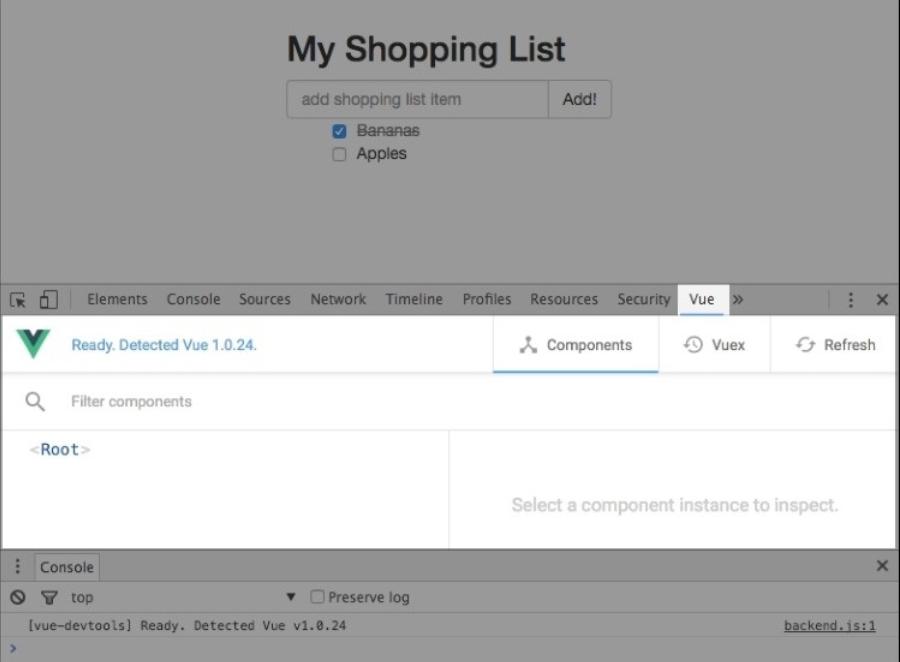Click the inspect element cursor icon
This screenshot has height=662, width=900.
[18, 300]
